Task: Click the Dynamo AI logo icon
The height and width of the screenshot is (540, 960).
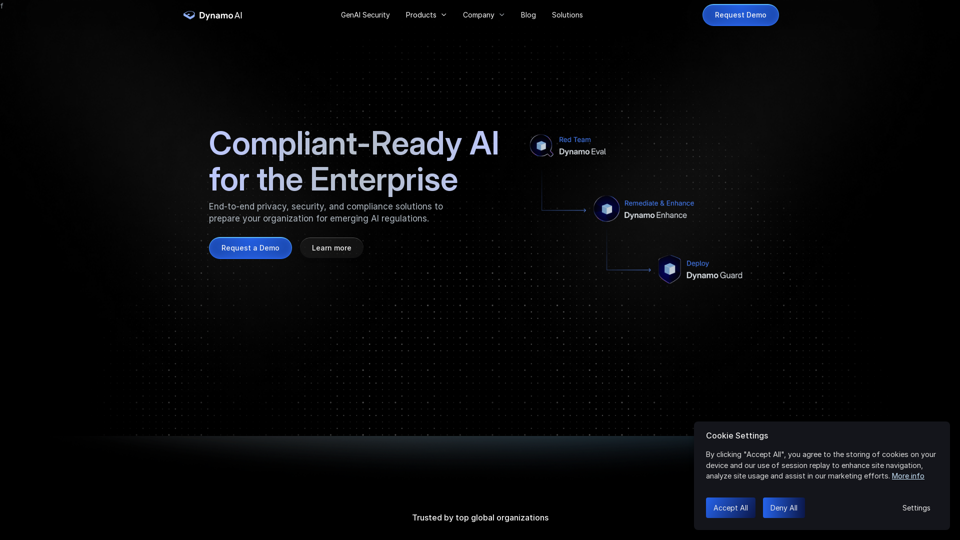Action: click(189, 15)
